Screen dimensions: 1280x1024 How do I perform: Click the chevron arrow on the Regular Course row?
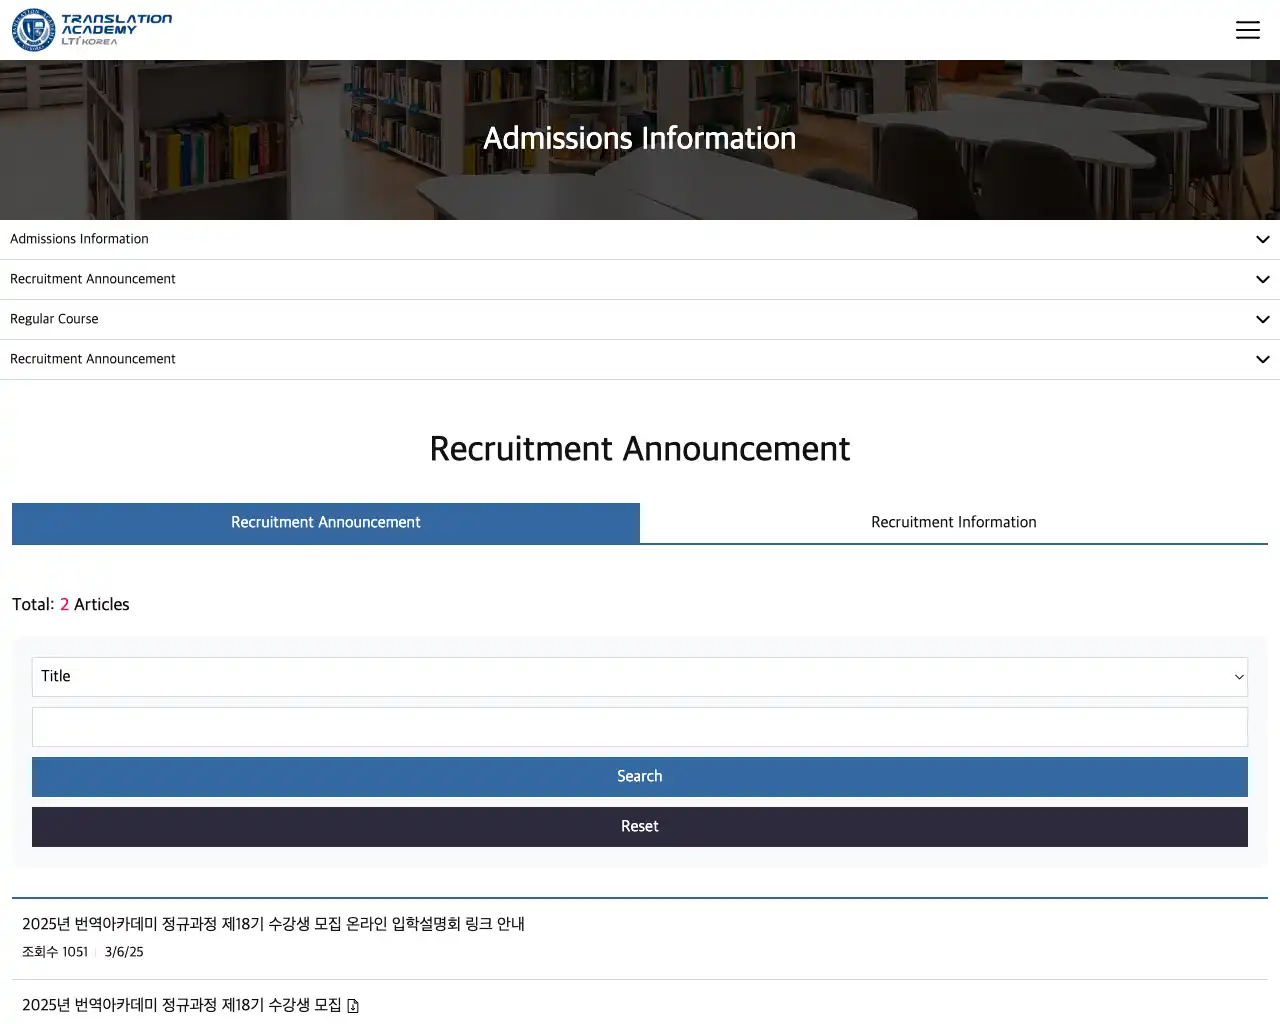1262,320
